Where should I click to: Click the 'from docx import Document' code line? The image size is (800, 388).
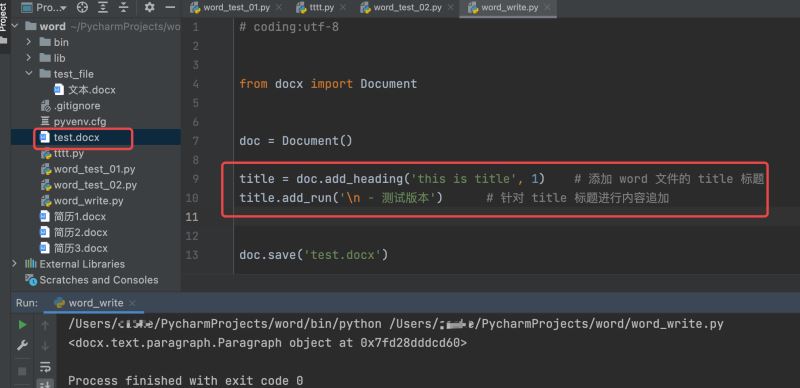pyautogui.click(x=328, y=84)
